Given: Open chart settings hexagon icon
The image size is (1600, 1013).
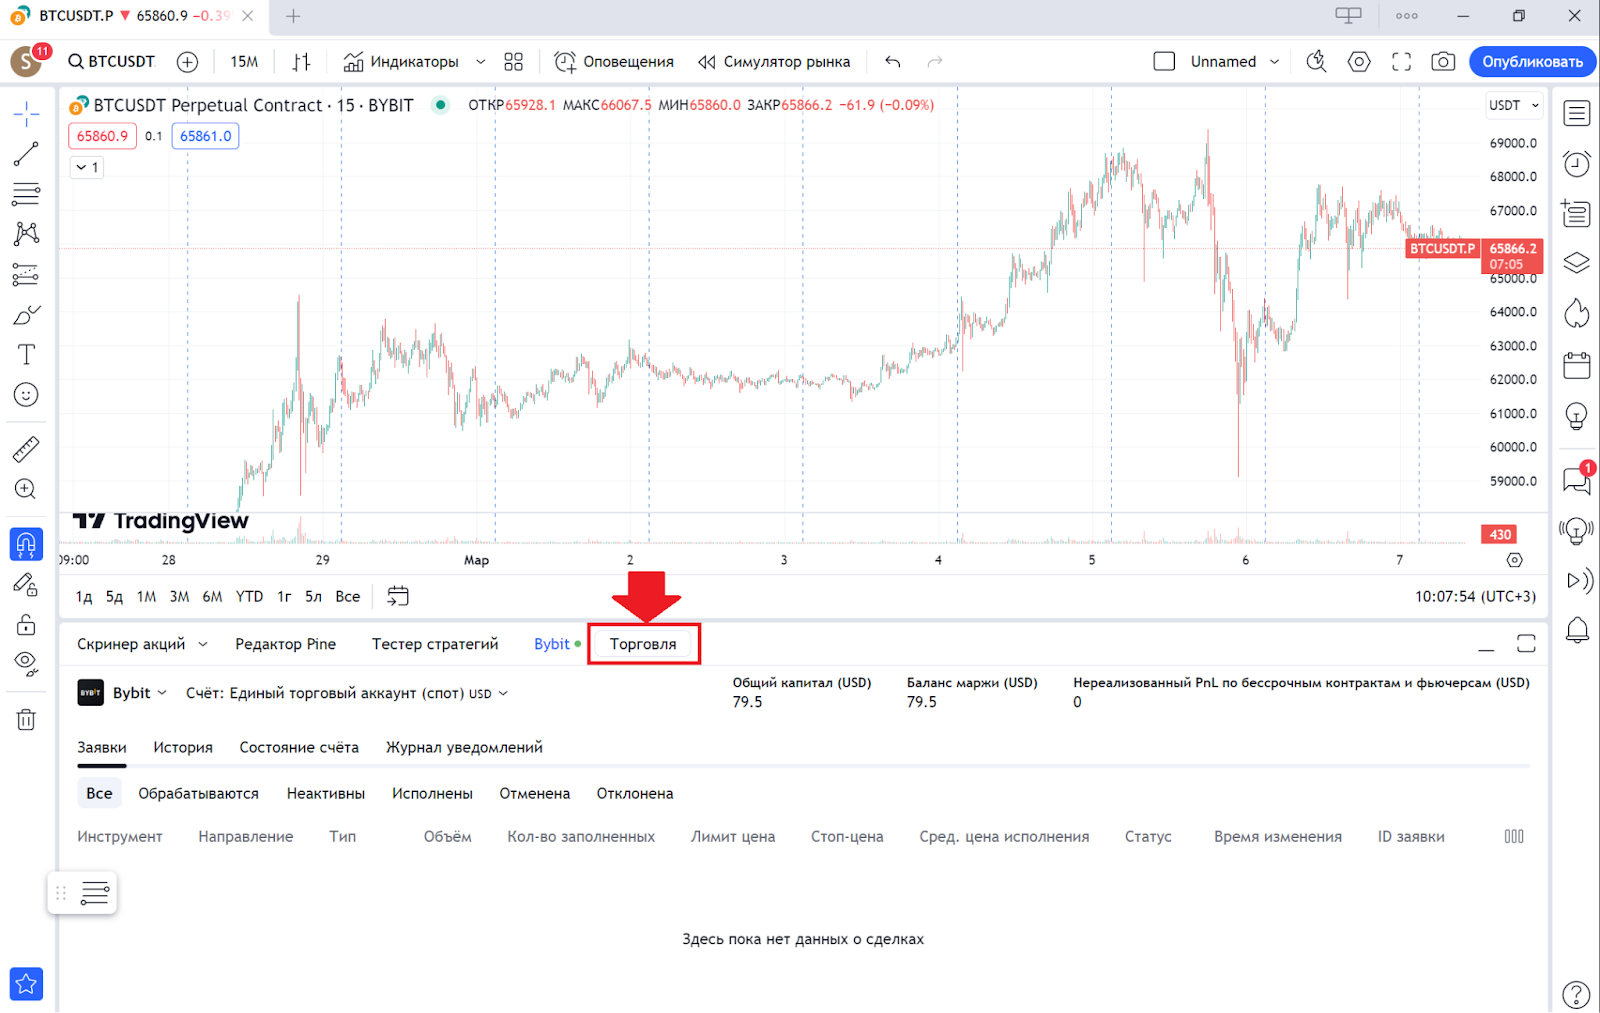Looking at the screenshot, I should point(1359,62).
